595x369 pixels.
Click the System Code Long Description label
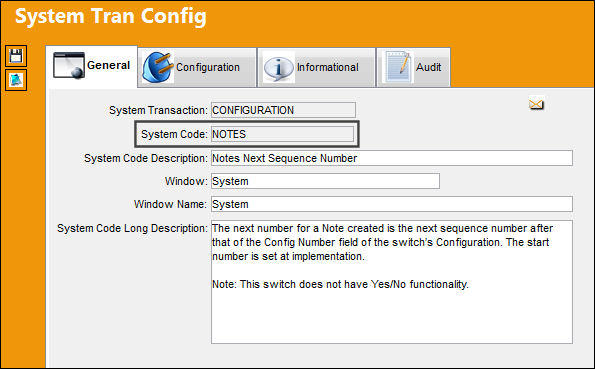[x=132, y=228]
